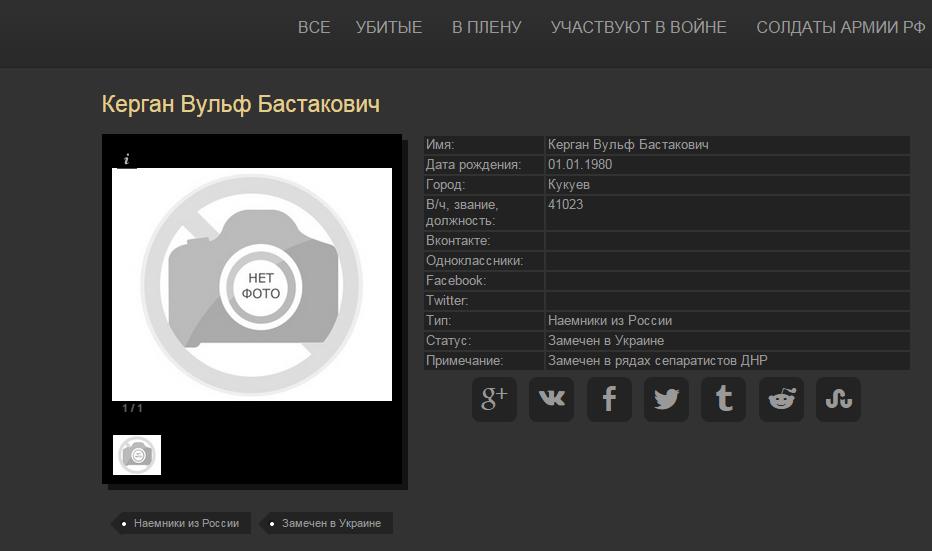This screenshot has height=551, width=932.
Task: Click the Наемники из России tag
Action: coord(181,523)
